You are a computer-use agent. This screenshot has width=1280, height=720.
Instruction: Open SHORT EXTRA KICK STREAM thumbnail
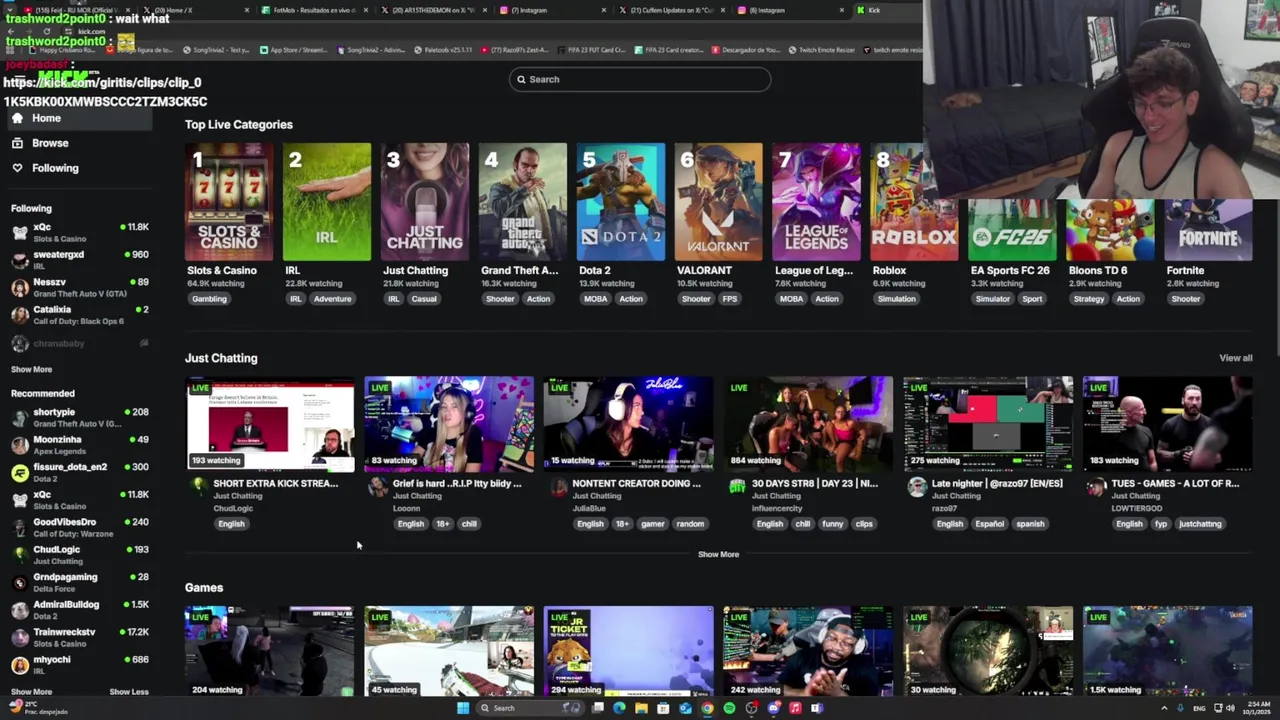pyautogui.click(x=270, y=424)
